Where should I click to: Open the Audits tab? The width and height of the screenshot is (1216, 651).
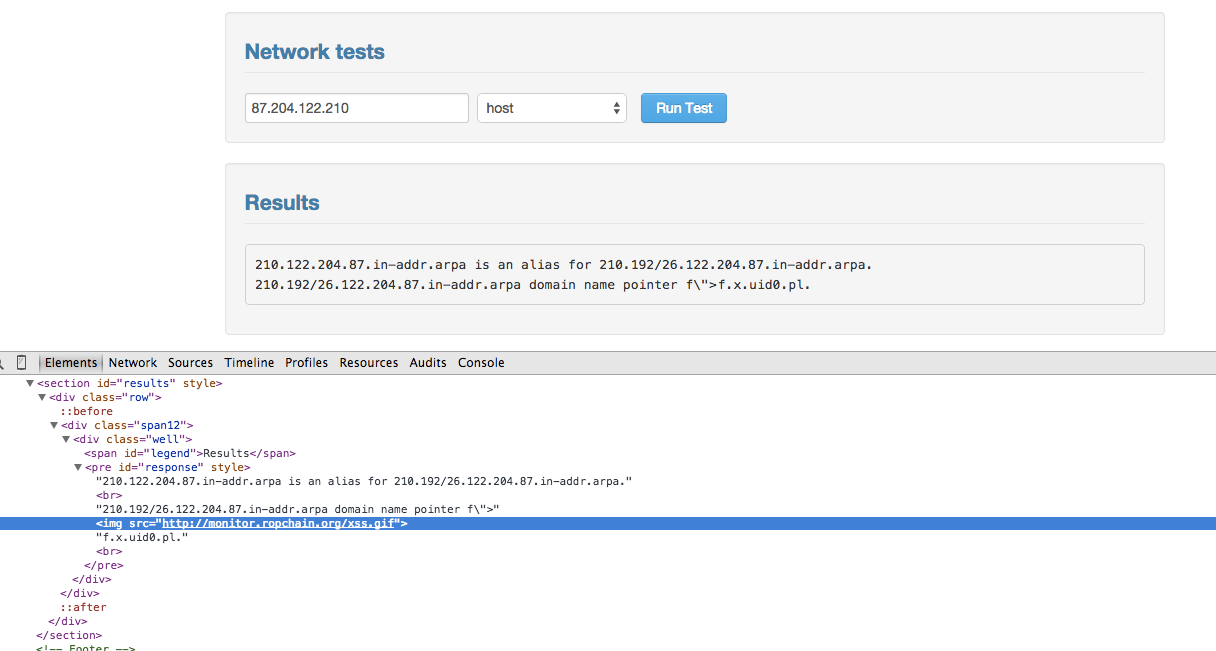tap(428, 363)
